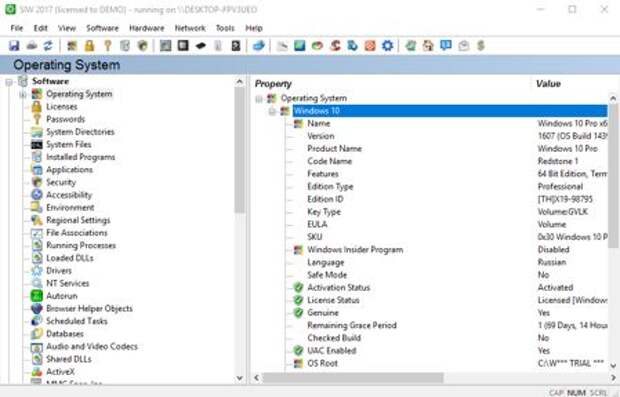The width and height of the screenshot is (620, 397).
Task: Click NUM indicator in status bar
Action: [577, 393]
